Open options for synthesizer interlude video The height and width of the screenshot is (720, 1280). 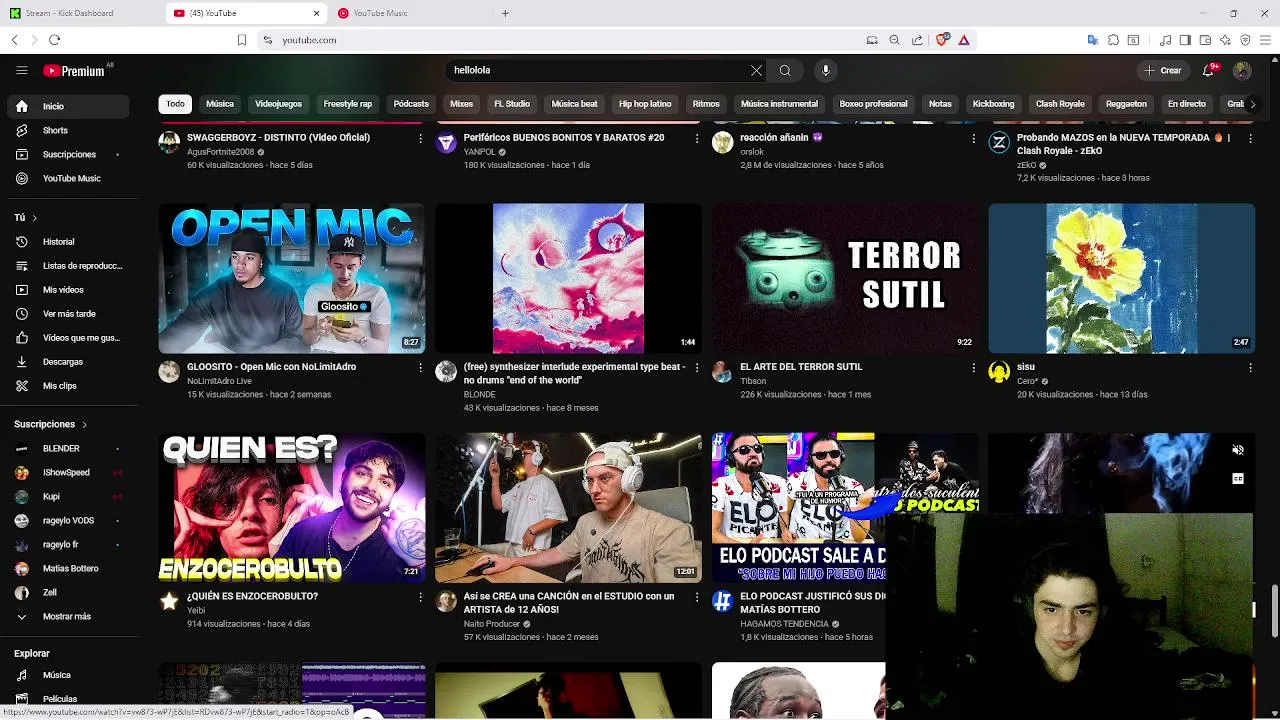696,368
